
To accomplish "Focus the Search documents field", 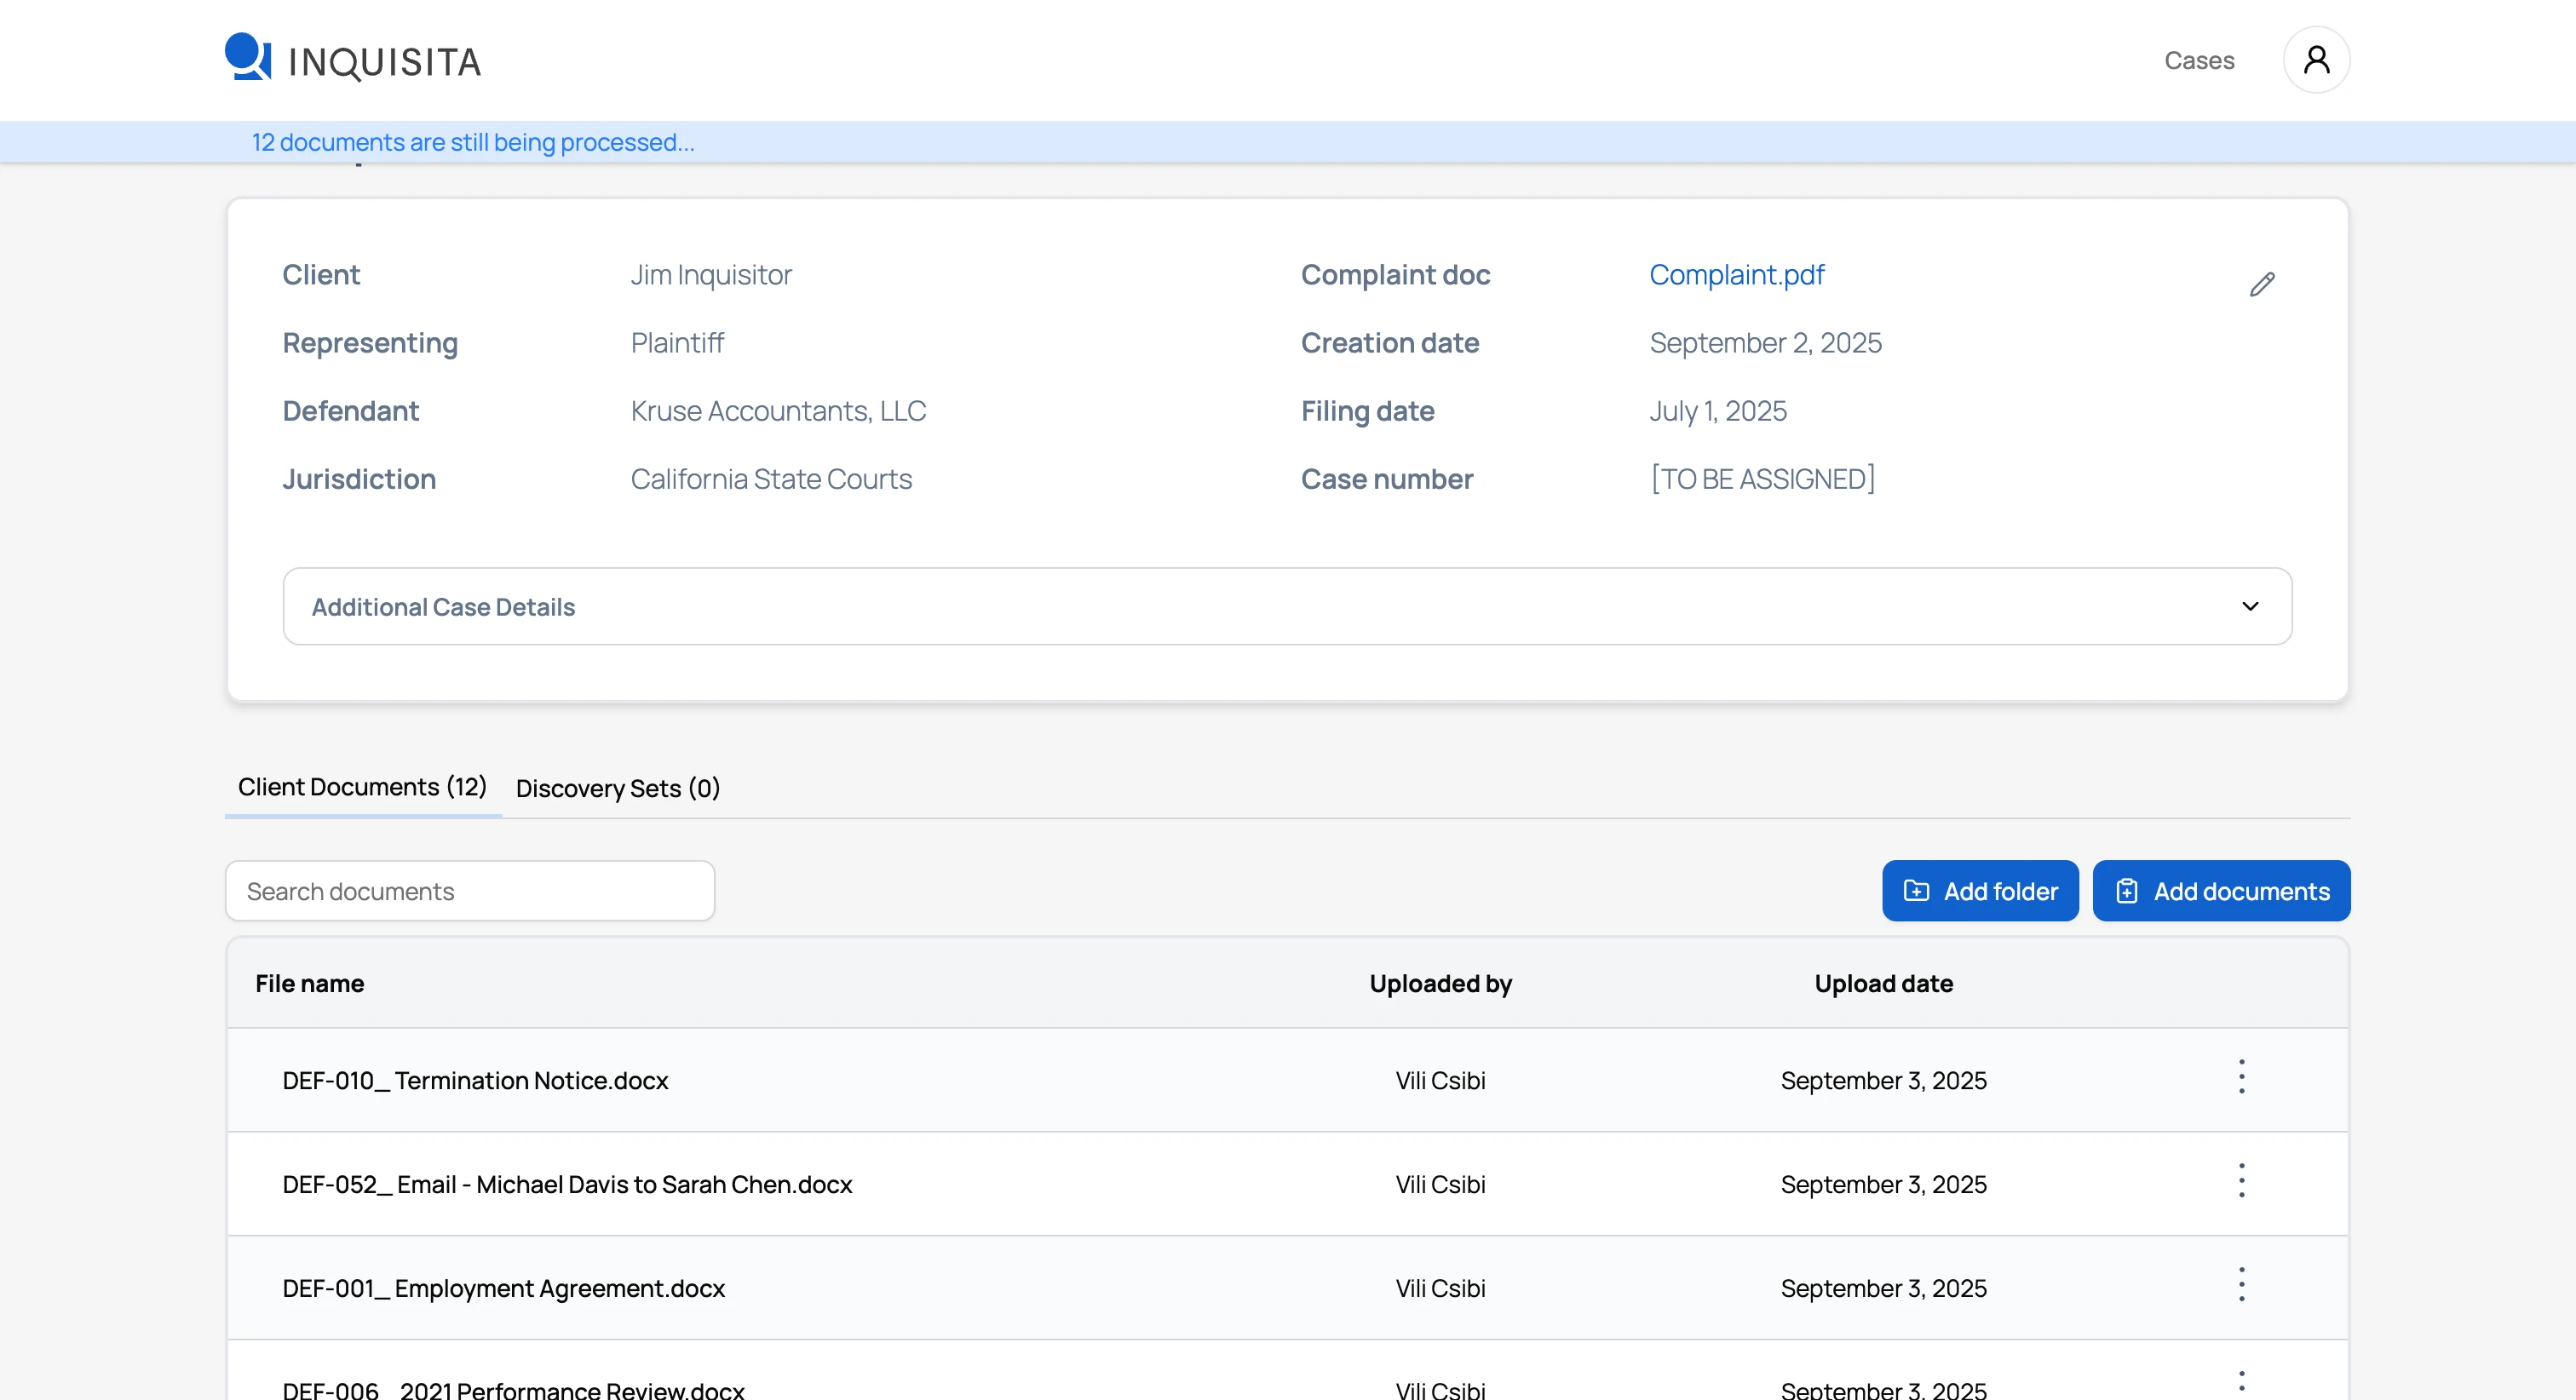I will pyautogui.click(x=470, y=891).
